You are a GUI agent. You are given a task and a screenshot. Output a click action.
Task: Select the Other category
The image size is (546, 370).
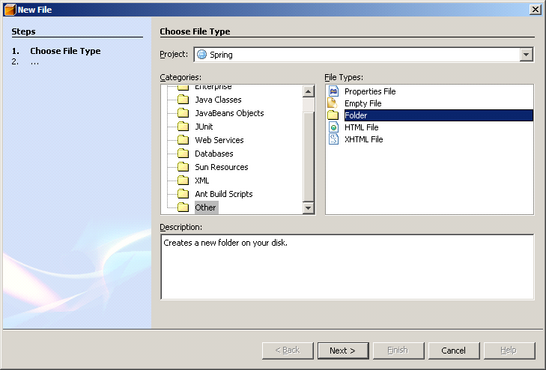click(206, 207)
